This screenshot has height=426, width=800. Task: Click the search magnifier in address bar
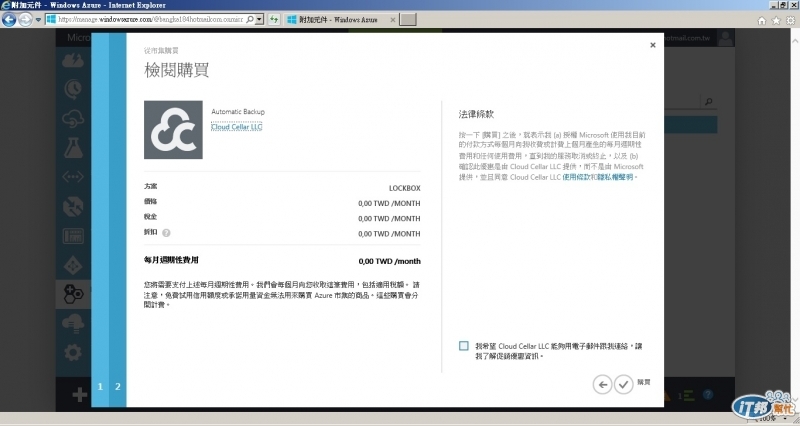coord(250,19)
